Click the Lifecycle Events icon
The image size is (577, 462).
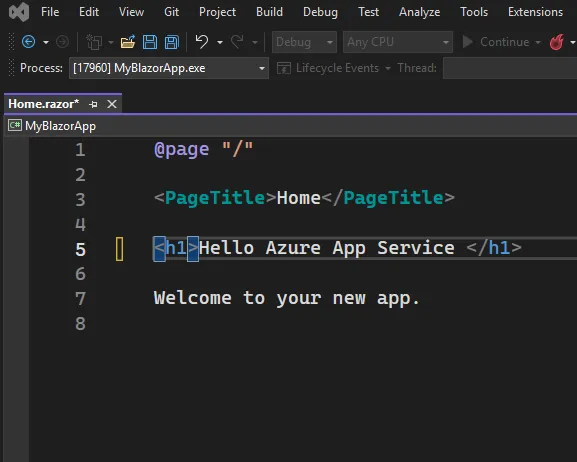[284, 68]
